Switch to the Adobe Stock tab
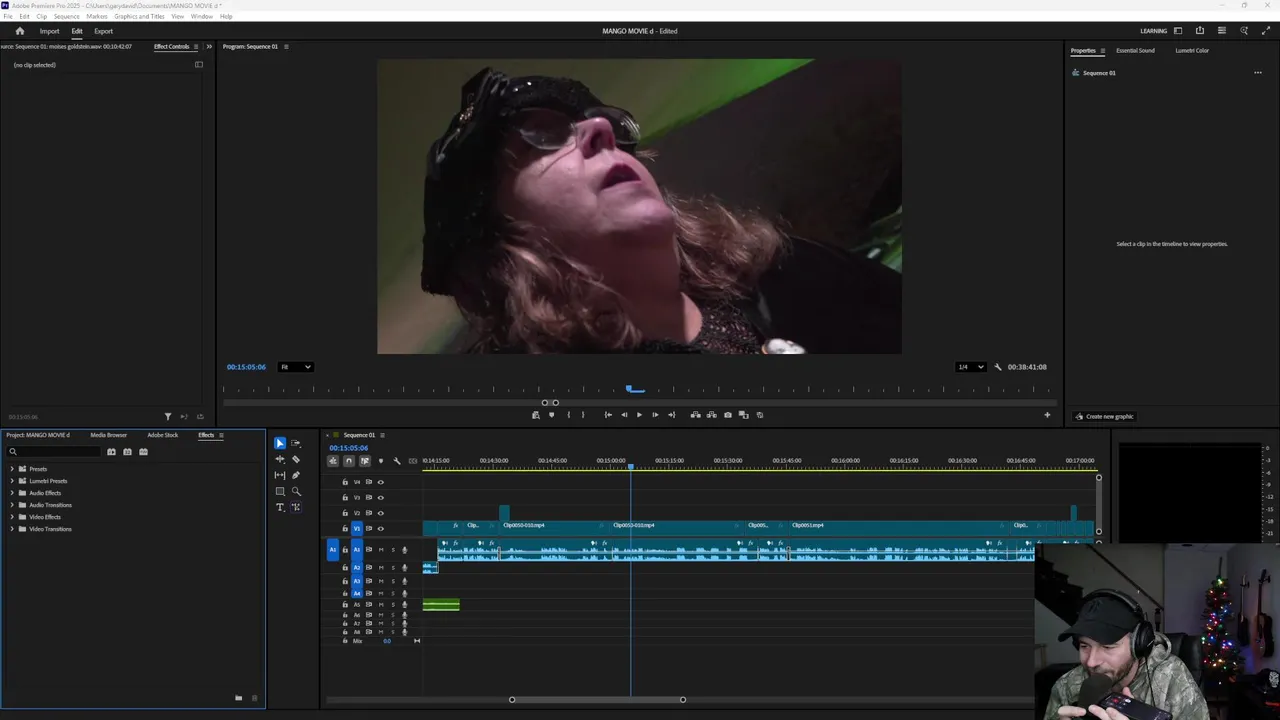This screenshot has width=1280, height=720. (162, 435)
